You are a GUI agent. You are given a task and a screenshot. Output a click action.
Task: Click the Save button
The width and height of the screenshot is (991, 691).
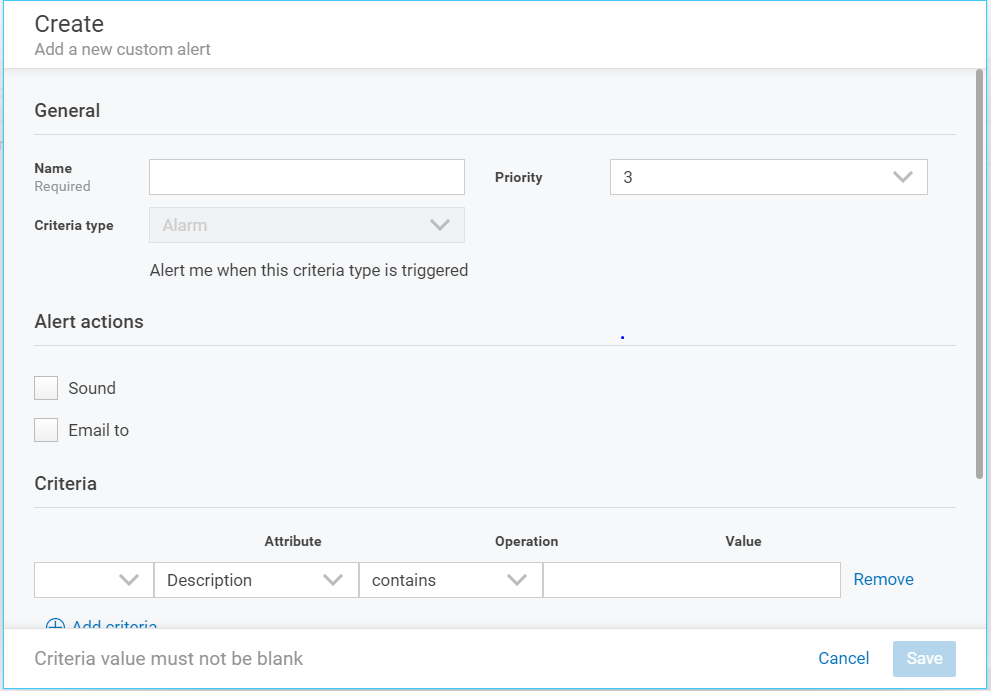924,659
